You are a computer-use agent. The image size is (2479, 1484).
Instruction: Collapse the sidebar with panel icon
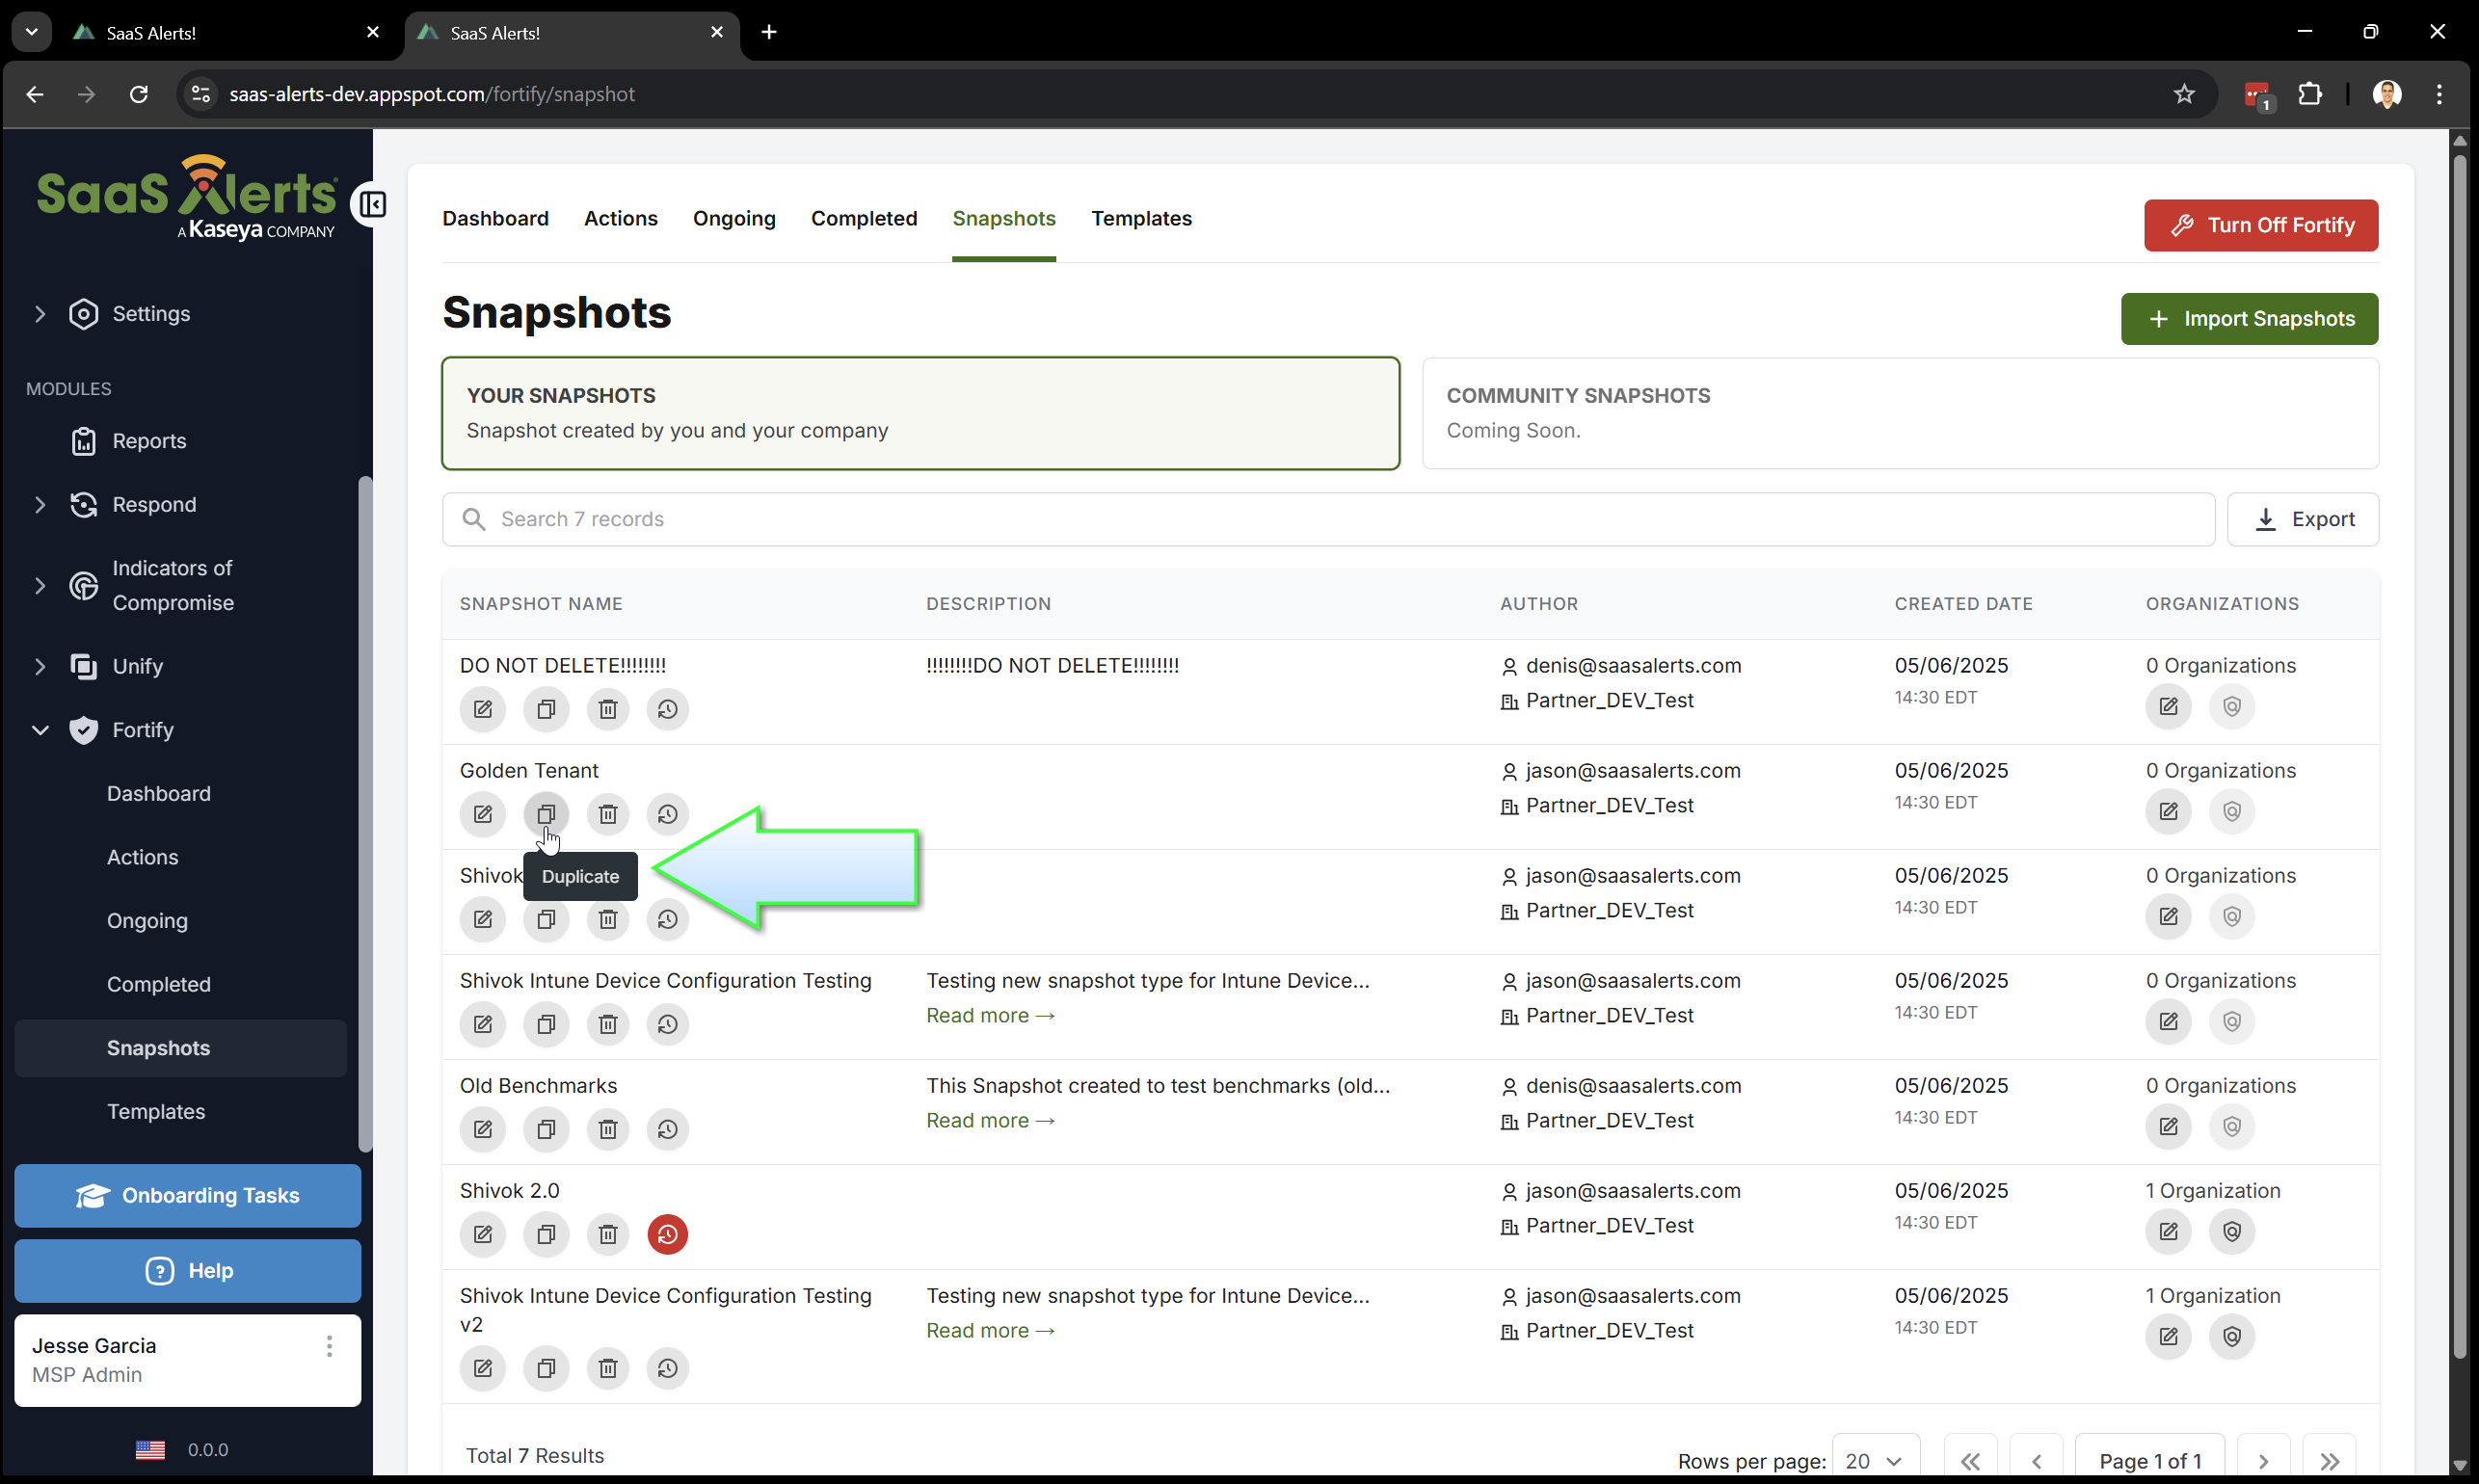373,205
